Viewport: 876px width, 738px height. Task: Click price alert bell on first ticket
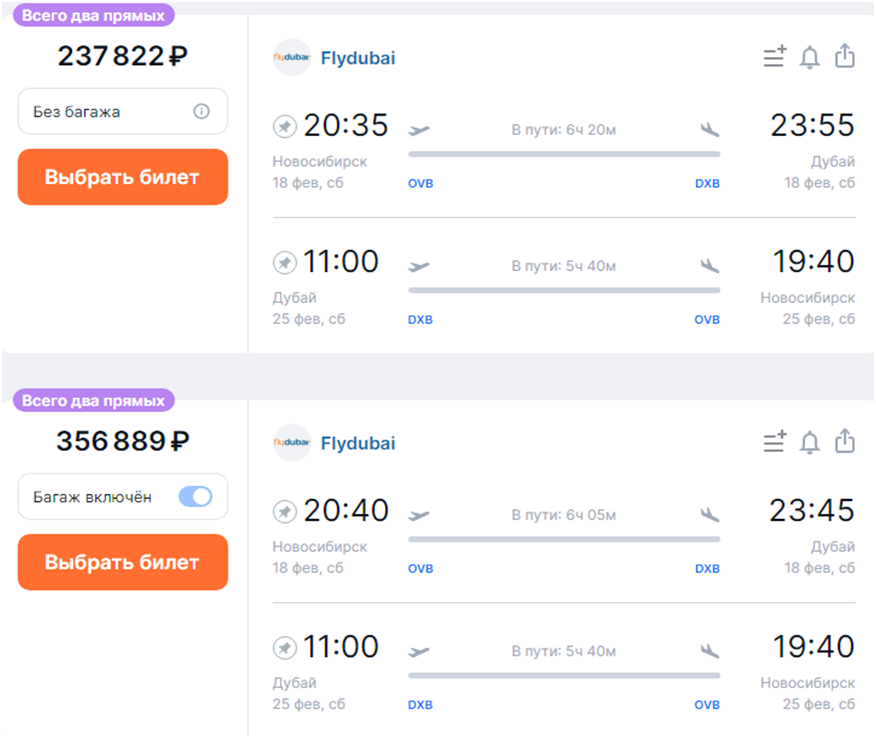(x=810, y=58)
